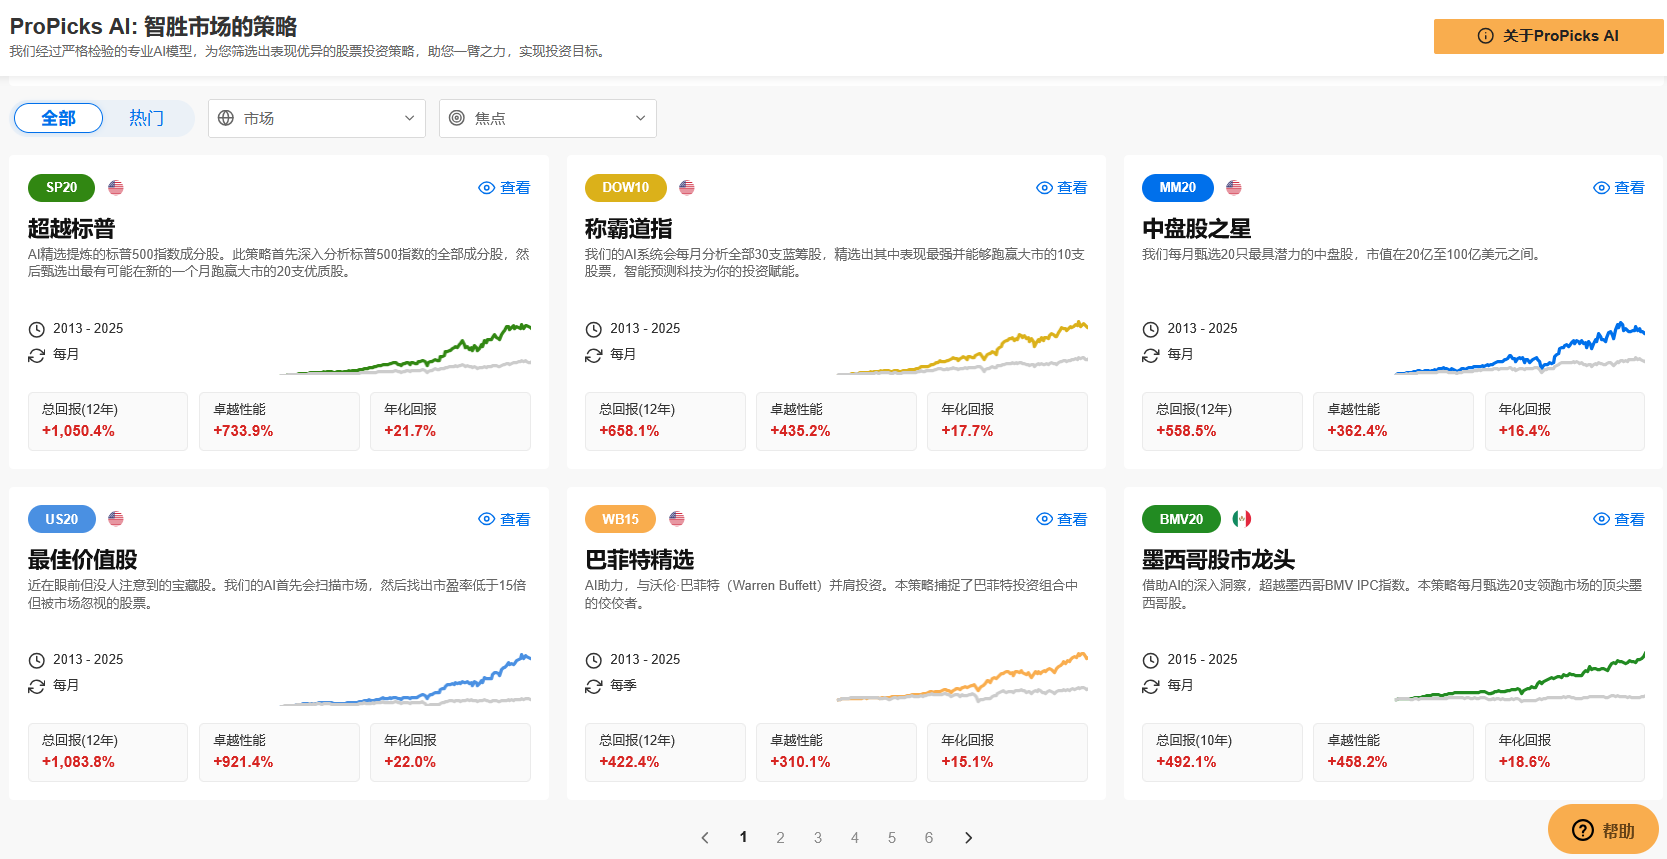
Task: Click the refresh icon beside 每季 in 巴菲特精选 card
Action: coord(594,686)
